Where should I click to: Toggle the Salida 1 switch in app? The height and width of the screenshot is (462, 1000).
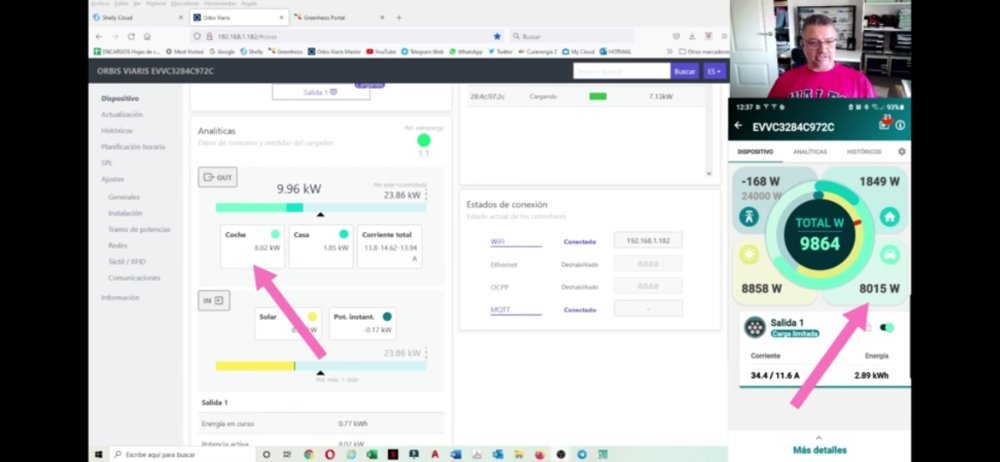click(887, 327)
